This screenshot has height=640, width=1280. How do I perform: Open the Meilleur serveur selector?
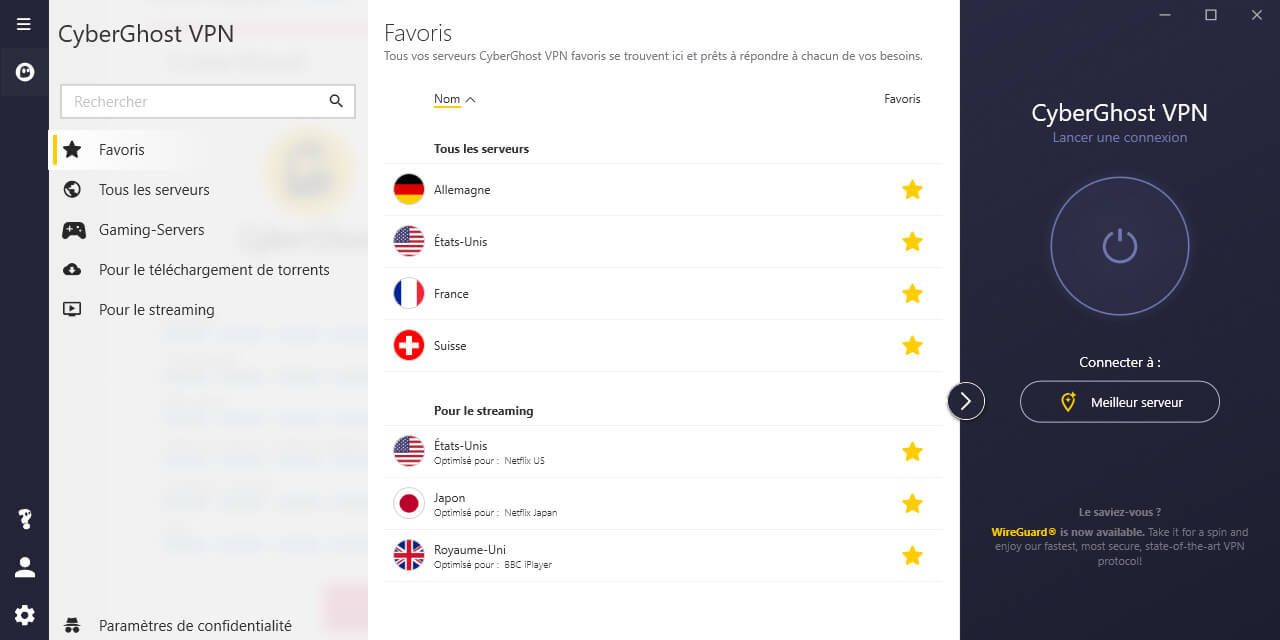click(x=1120, y=402)
